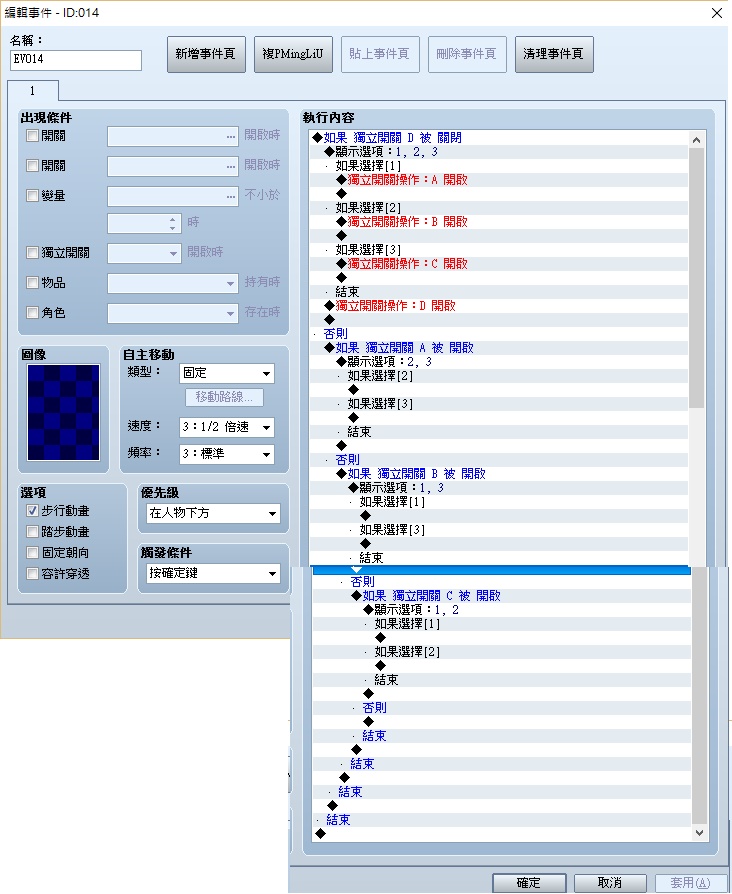Check the 踏步動畫 option
The image size is (732, 894).
point(32,532)
